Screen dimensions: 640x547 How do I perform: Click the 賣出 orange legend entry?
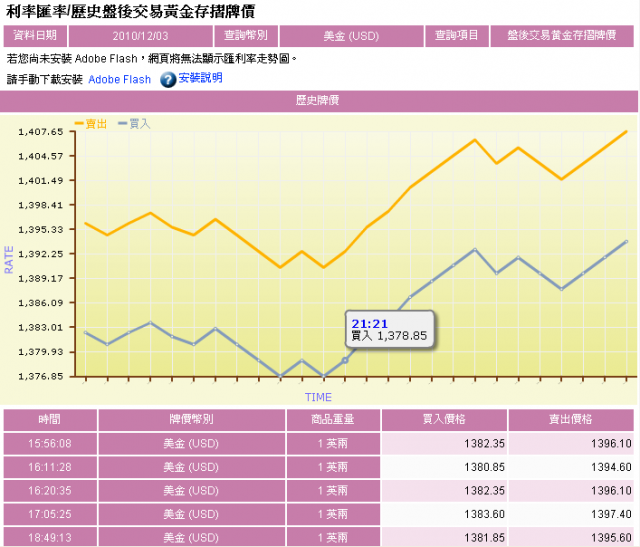(x=91, y=124)
